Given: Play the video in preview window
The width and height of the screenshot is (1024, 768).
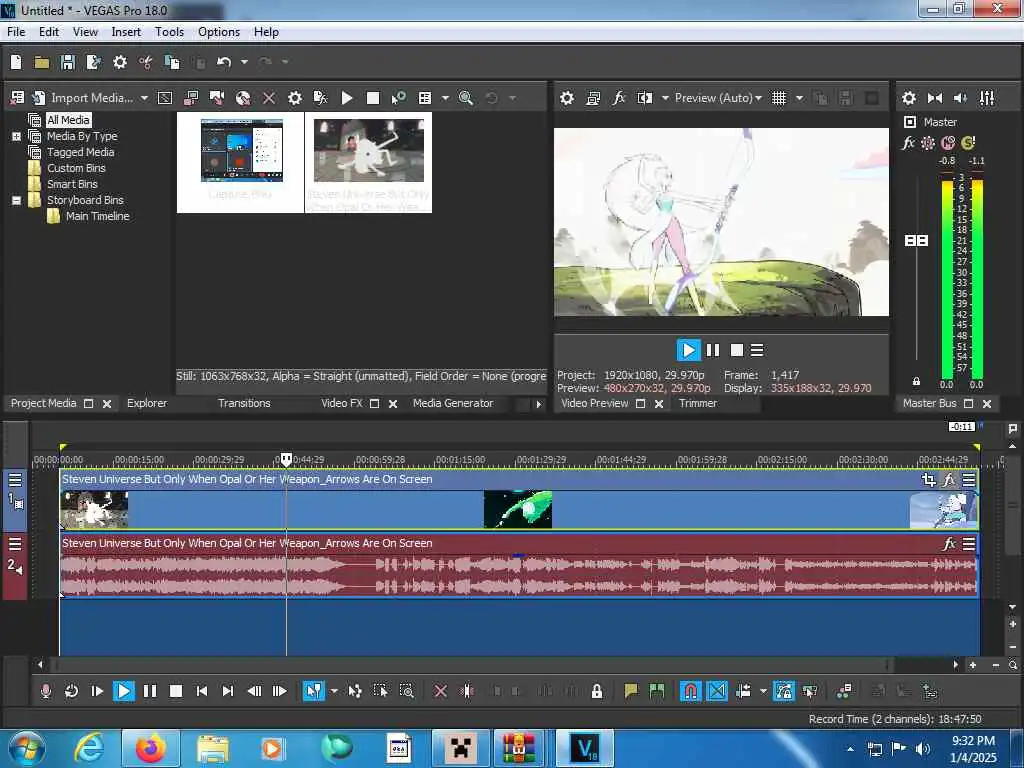Looking at the screenshot, I should 688,350.
